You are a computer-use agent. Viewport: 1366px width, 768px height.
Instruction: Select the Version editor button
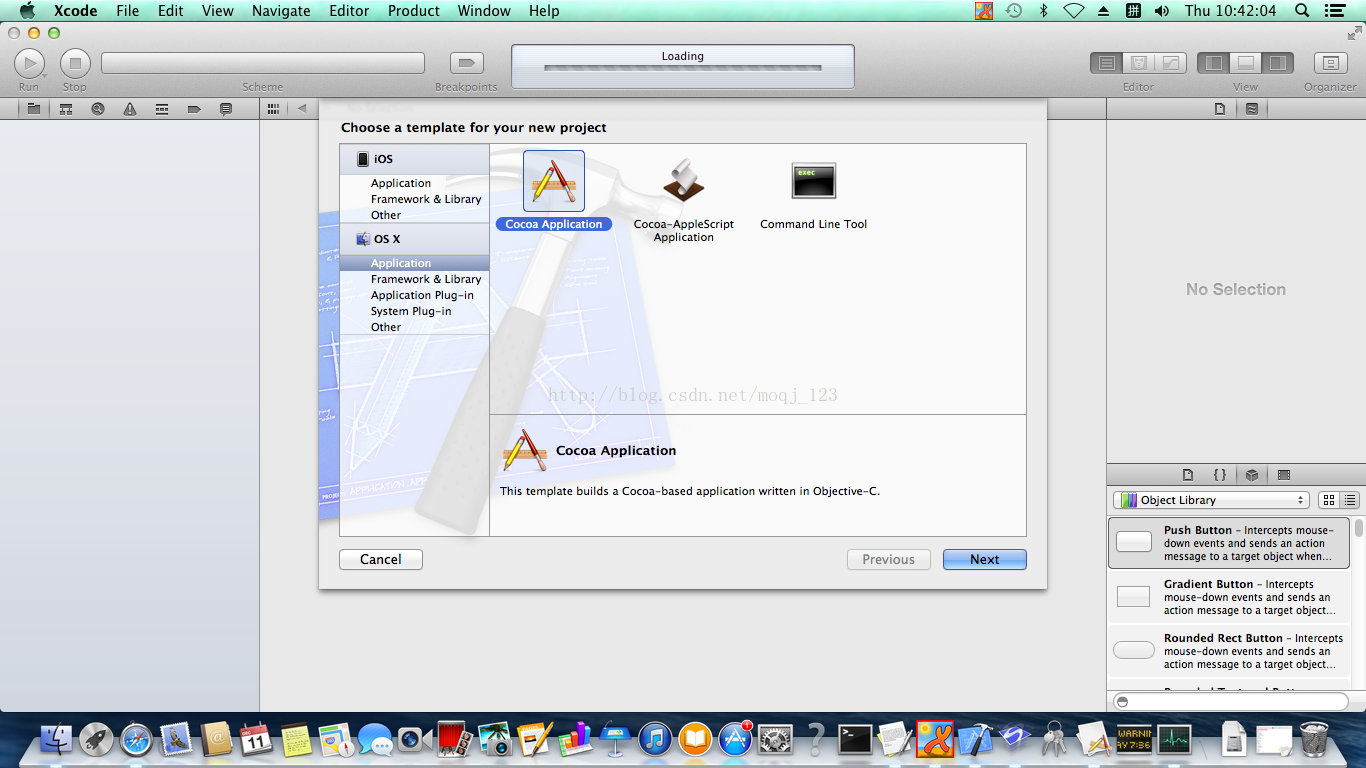[1170, 63]
